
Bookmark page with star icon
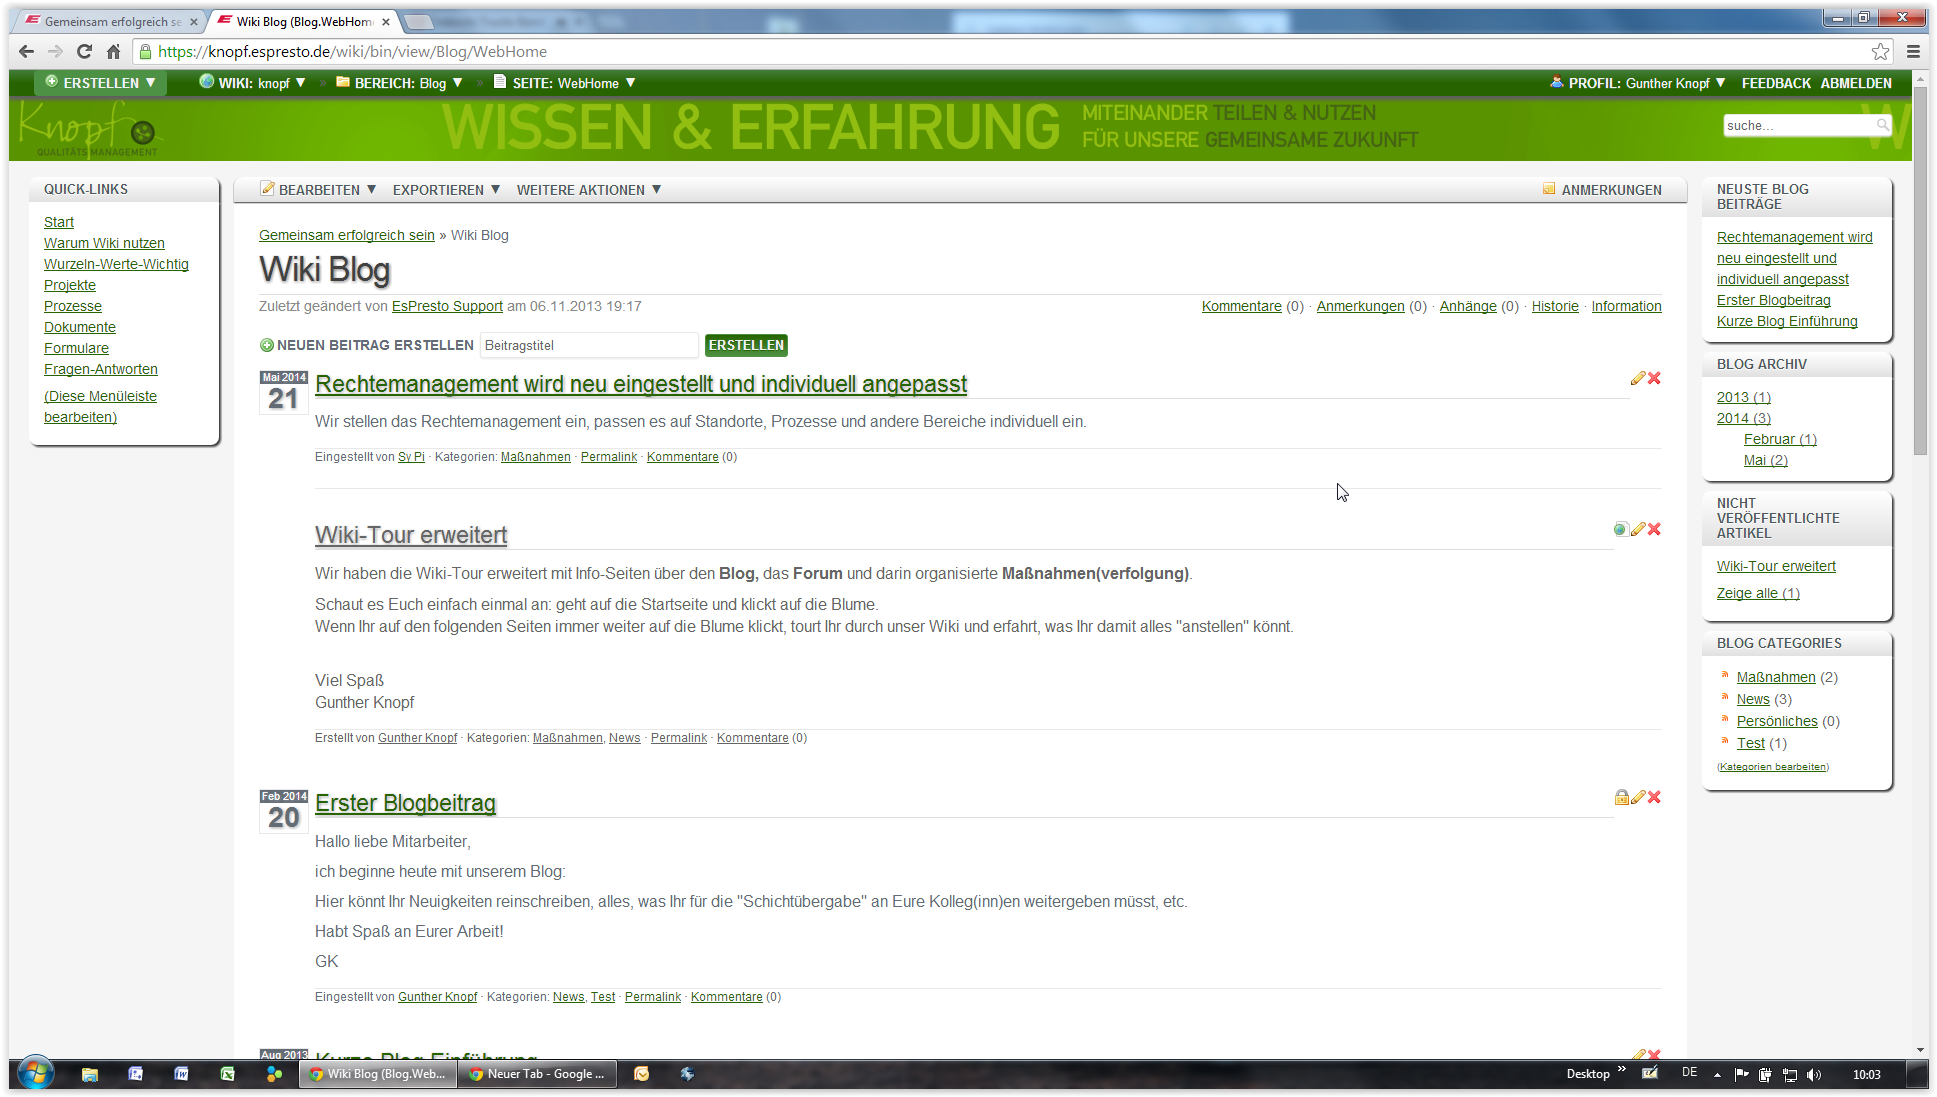click(x=1880, y=52)
